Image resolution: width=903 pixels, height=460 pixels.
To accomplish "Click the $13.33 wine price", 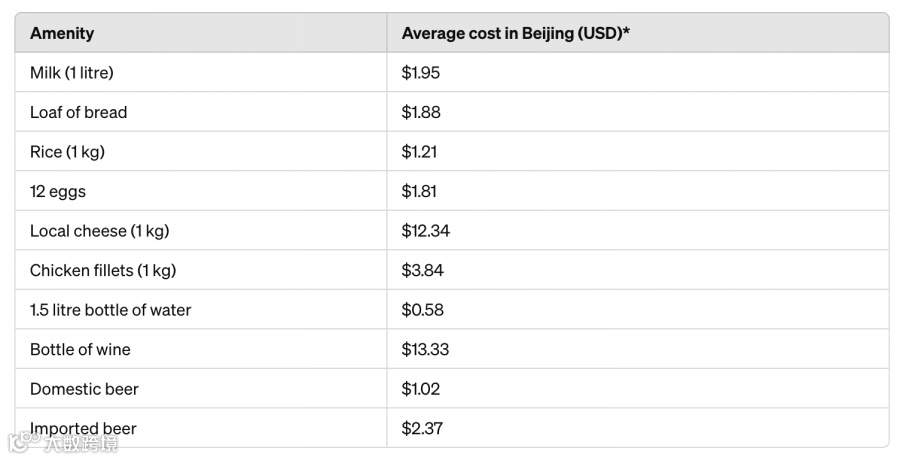I will (425, 349).
